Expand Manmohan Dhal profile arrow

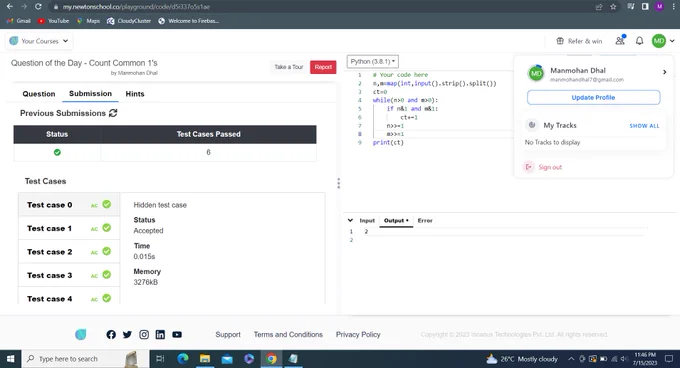pyautogui.click(x=664, y=72)
